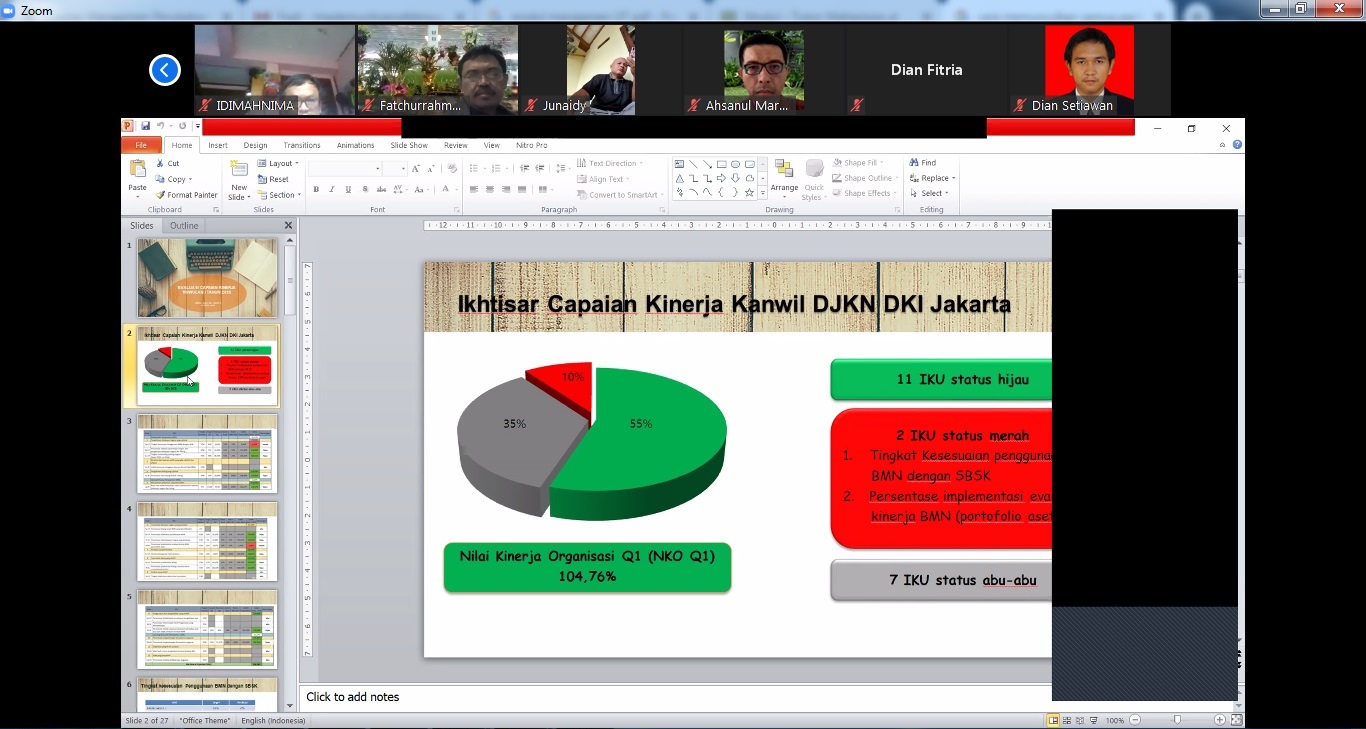Toggle Italic text formatting
This screenshot has width=1366, height=729.
click(x=332, y=189)
